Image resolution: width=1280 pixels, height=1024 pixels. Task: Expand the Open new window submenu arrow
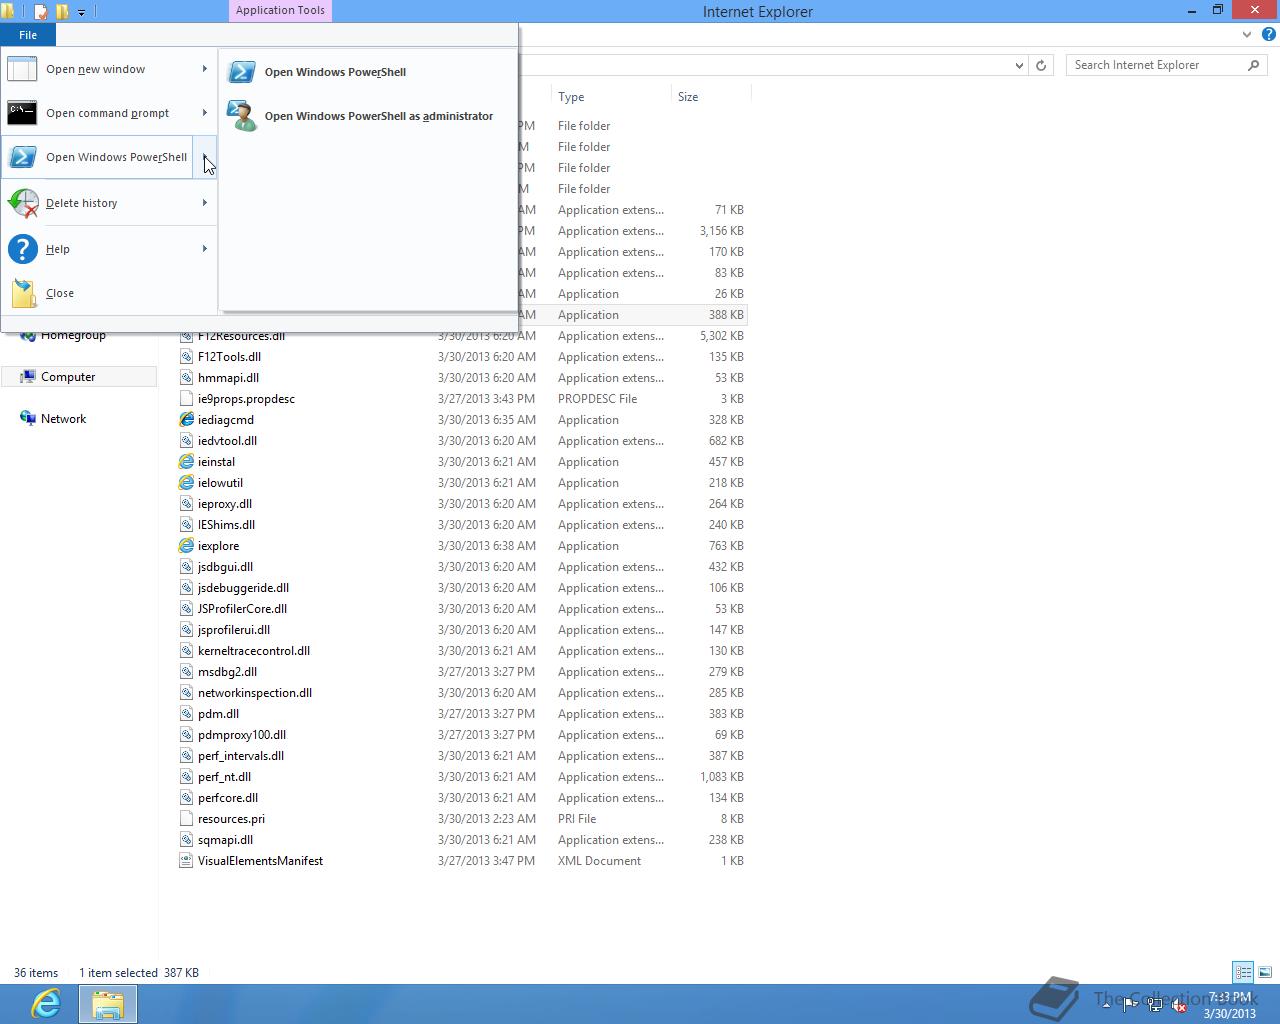point(205,69)
